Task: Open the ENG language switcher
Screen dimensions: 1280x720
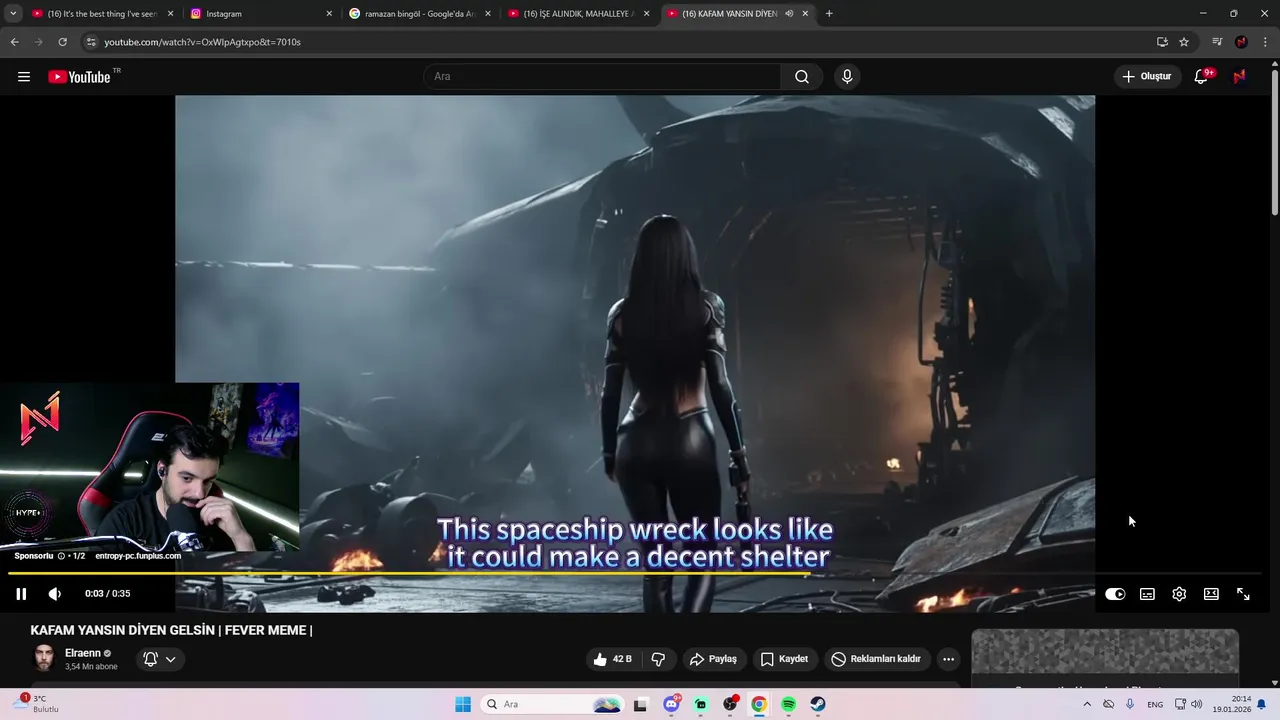Action: (1155, 705)
